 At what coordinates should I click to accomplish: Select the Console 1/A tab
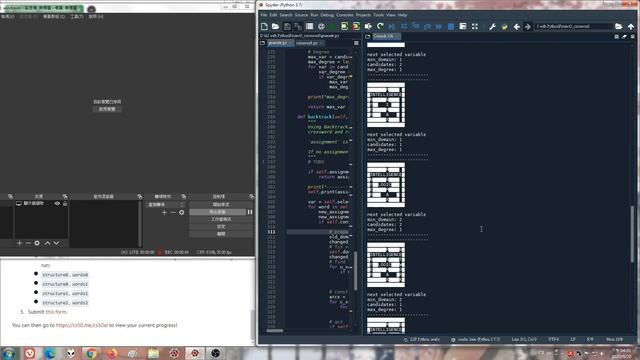[386, 36]
